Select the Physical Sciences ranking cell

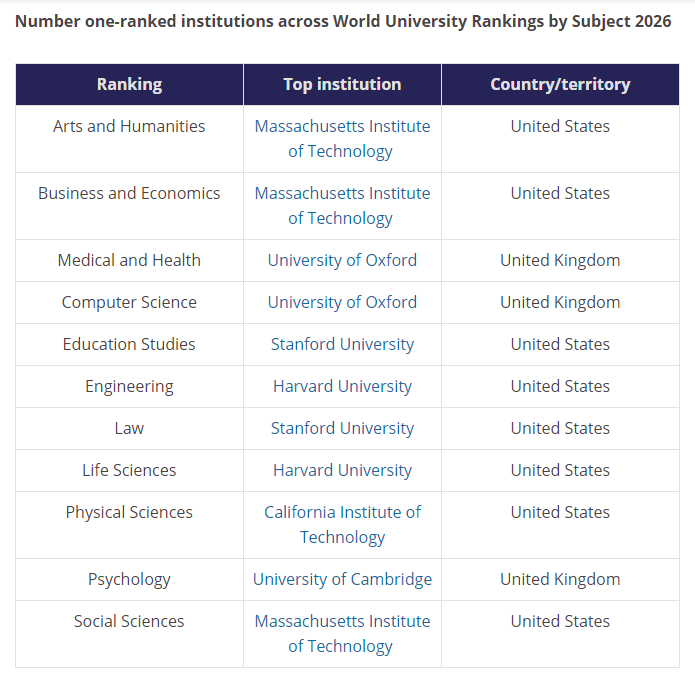pos(129,512)
